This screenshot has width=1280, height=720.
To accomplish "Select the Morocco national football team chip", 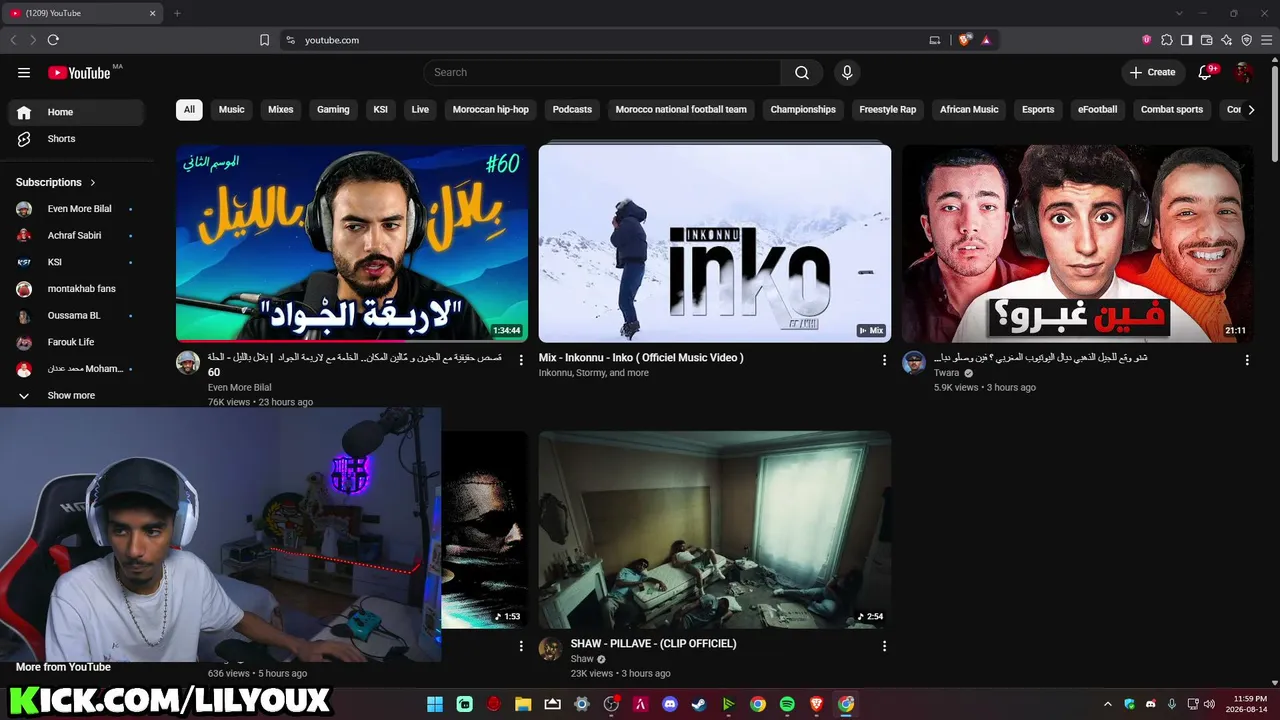I will [x=681, y=110].
